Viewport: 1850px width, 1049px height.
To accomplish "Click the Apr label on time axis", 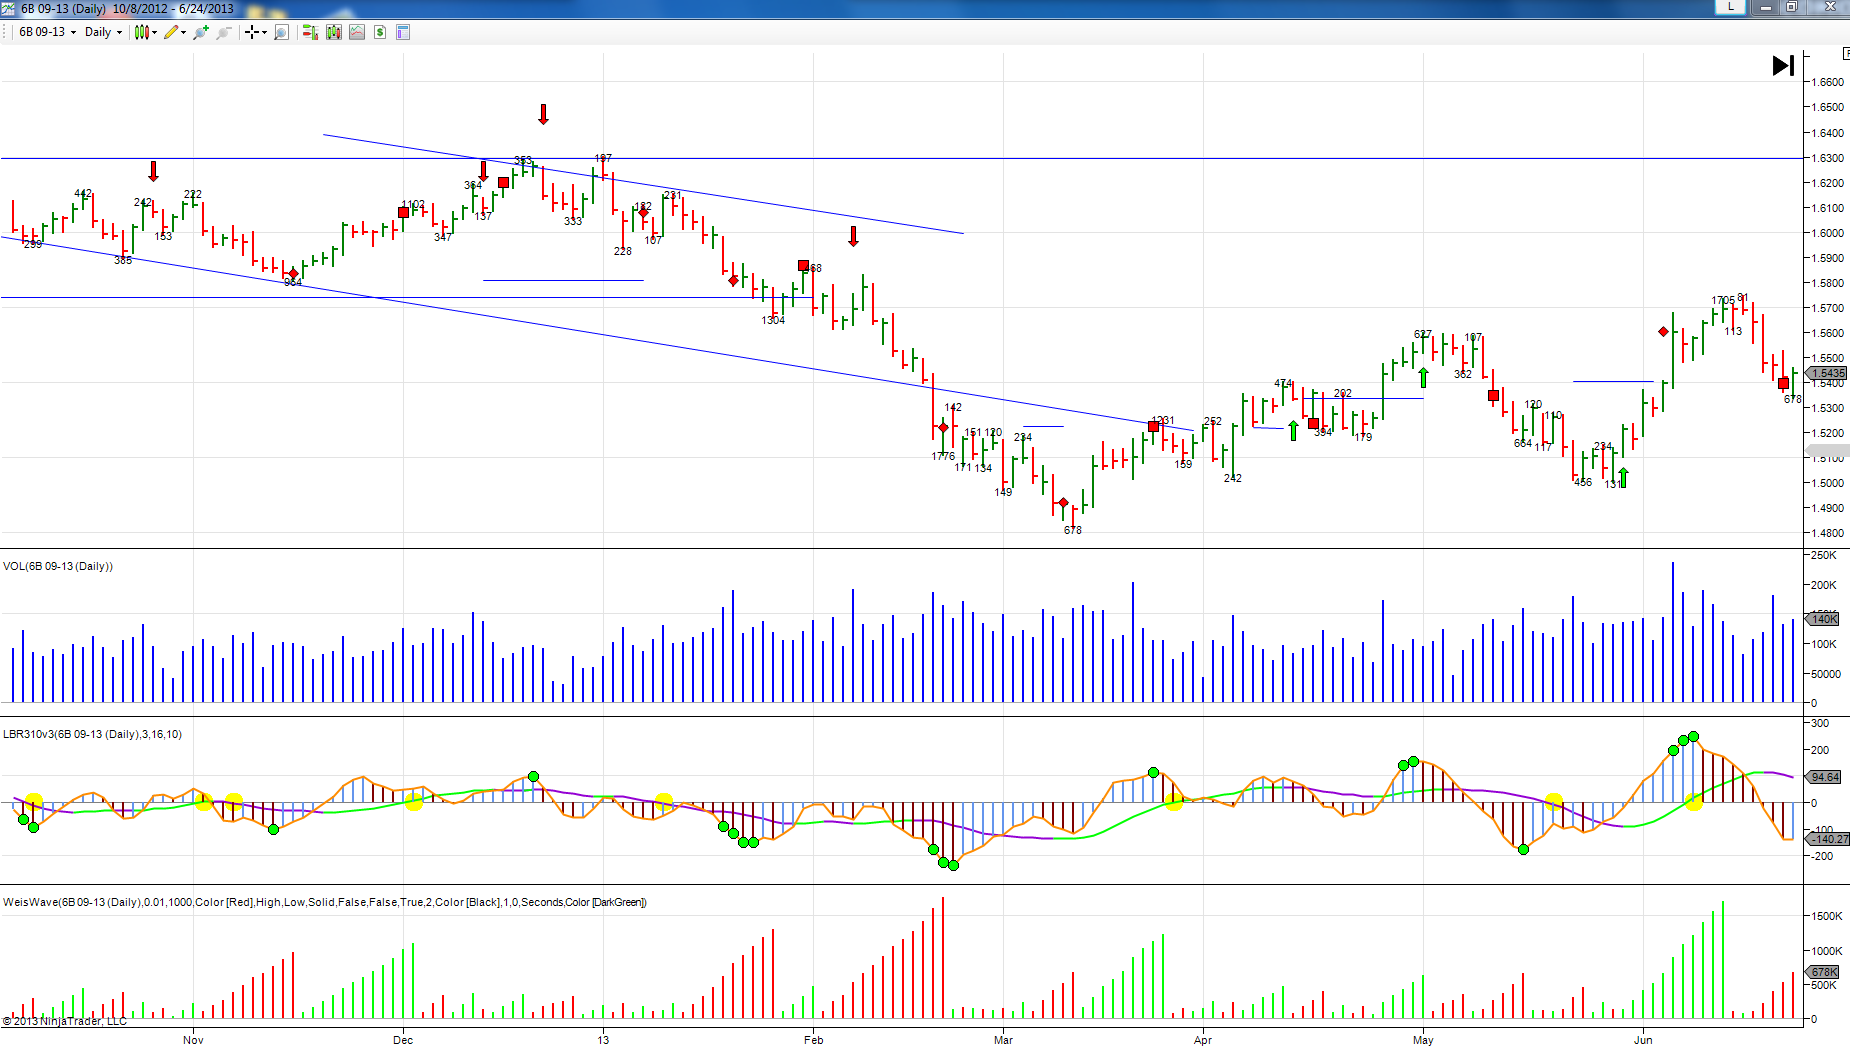I will 1203,1040.
